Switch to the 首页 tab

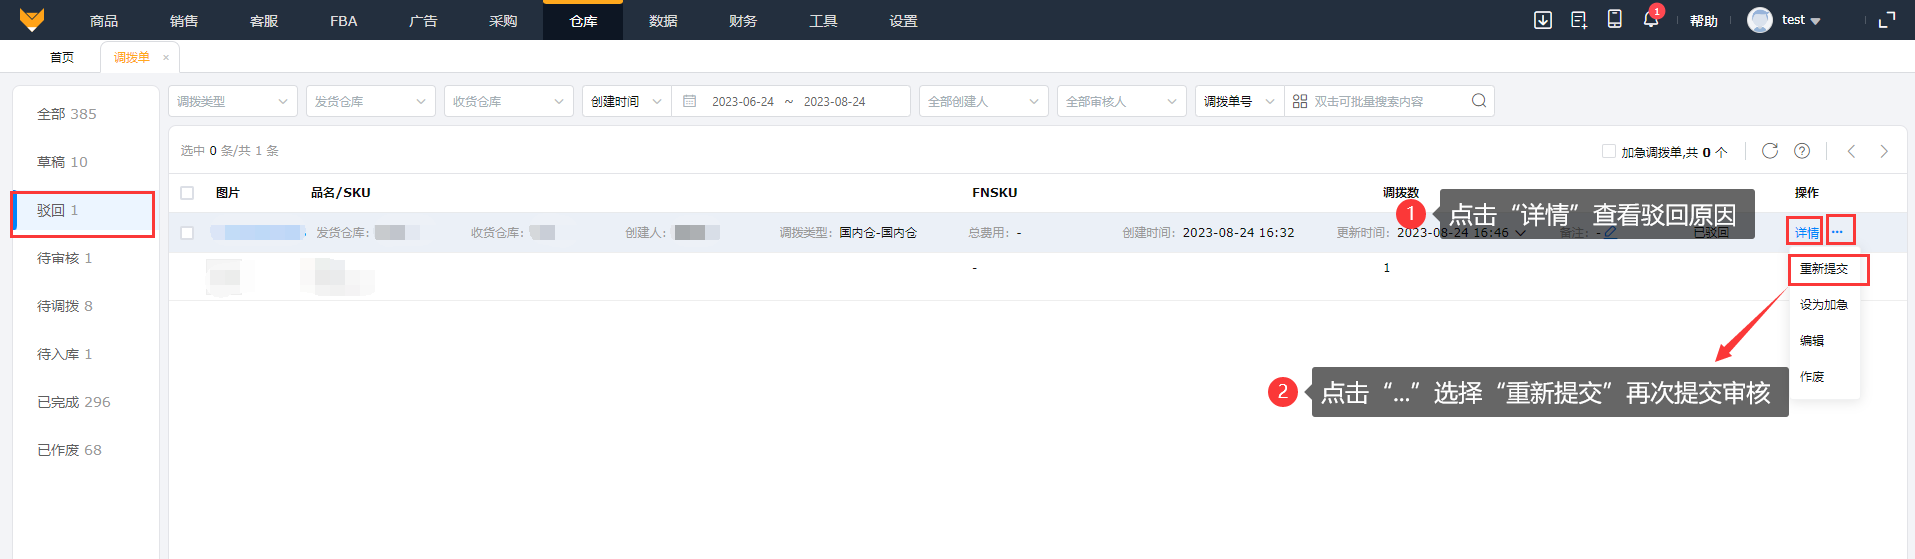pos(62,57)
